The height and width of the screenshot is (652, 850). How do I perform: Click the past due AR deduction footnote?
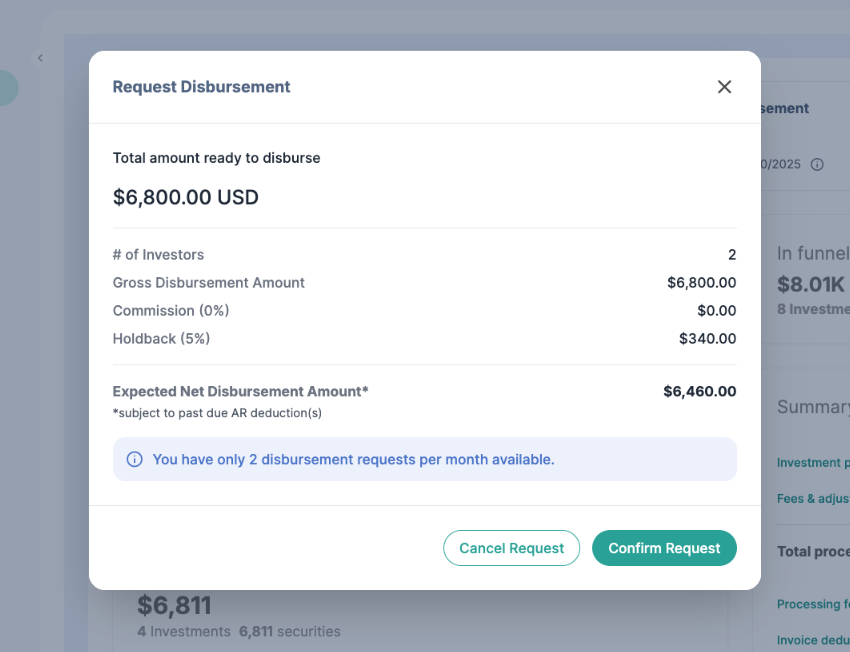(x=217, y=412)
